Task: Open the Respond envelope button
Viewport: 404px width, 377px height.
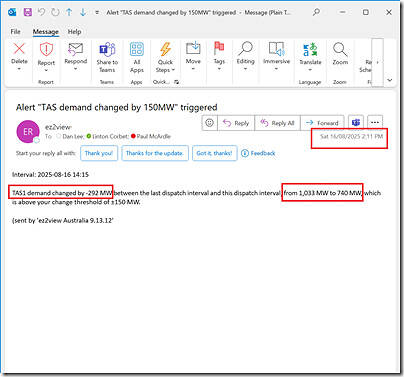Action: coord(76,49)
